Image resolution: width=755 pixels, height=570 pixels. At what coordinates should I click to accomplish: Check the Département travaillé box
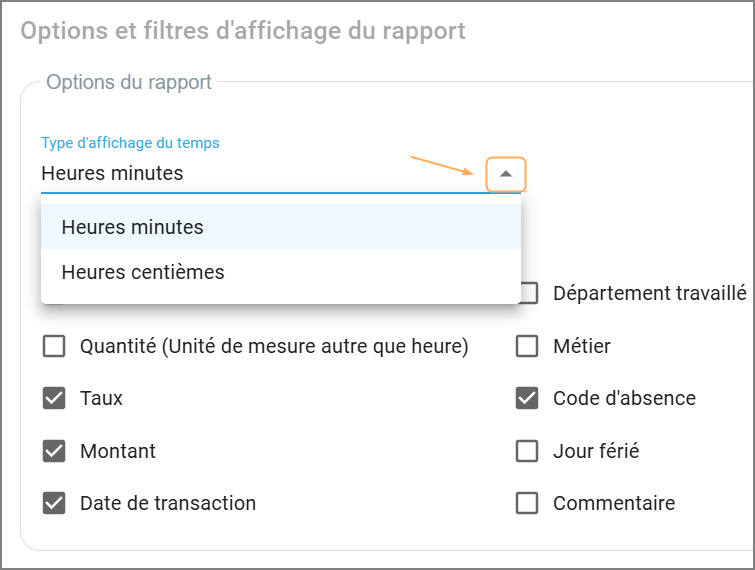527,293
